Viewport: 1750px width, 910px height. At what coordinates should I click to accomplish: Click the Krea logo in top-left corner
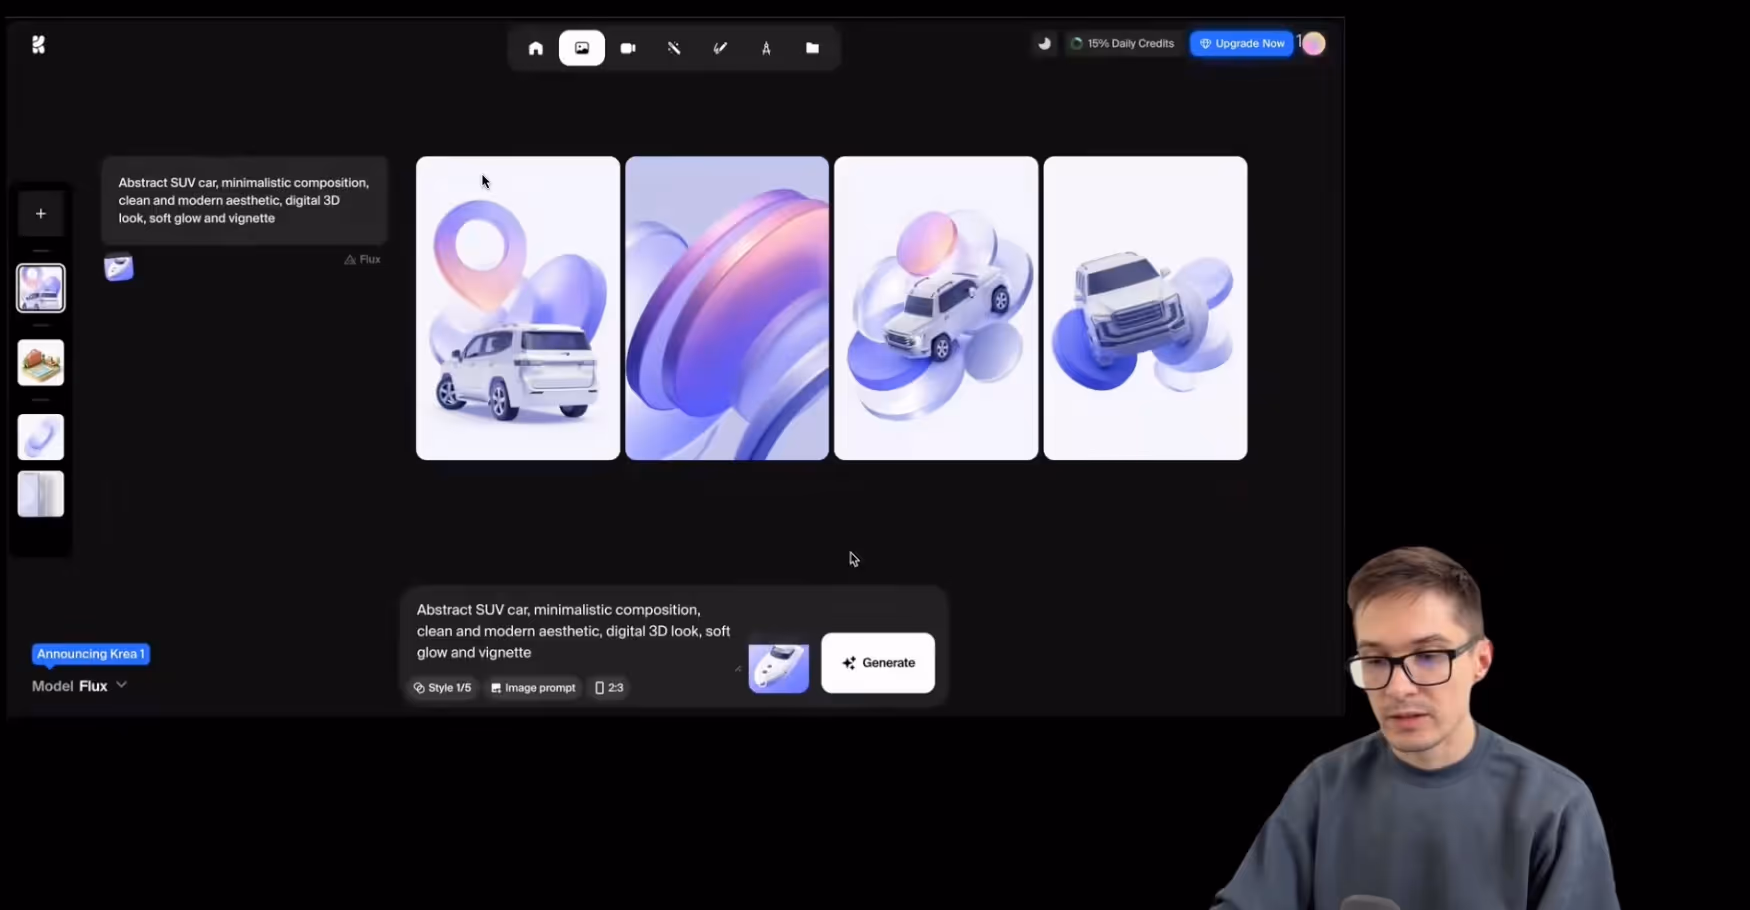point(38,43)
